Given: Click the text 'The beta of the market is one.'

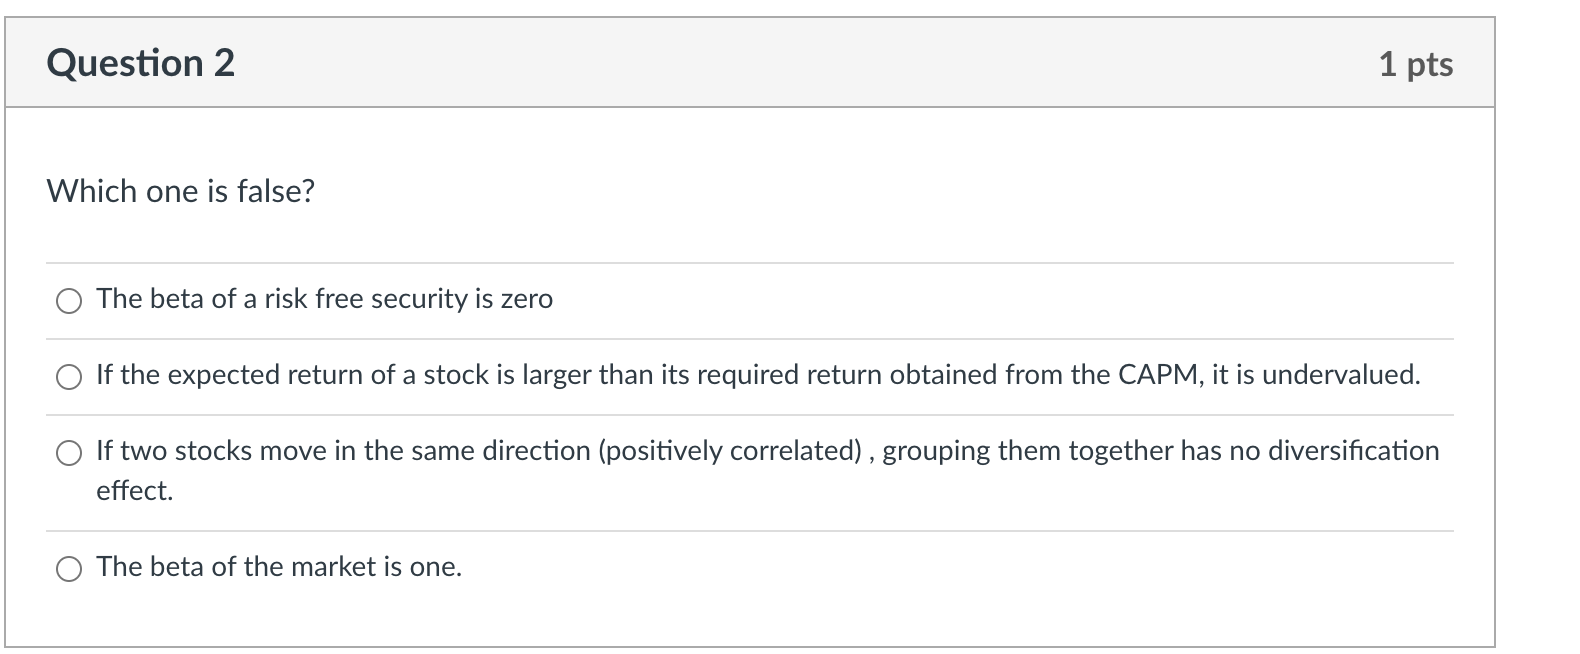Looking at the screenshot, I should coord(279,567).
